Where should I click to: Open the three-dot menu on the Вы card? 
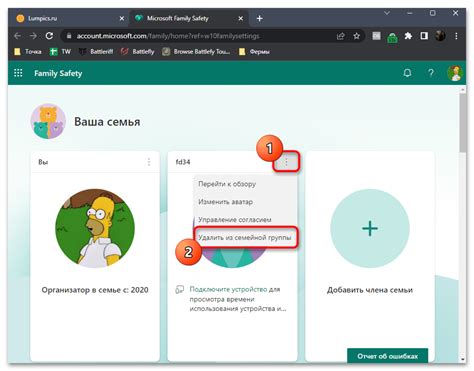[149, 162]
